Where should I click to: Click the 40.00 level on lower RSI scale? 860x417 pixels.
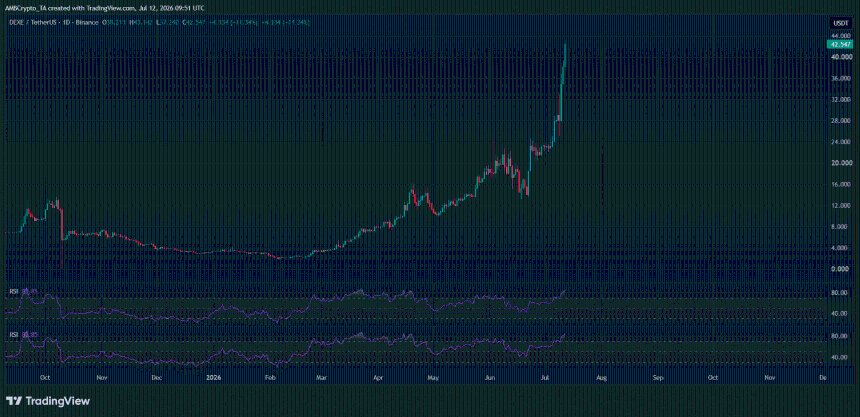839,357
